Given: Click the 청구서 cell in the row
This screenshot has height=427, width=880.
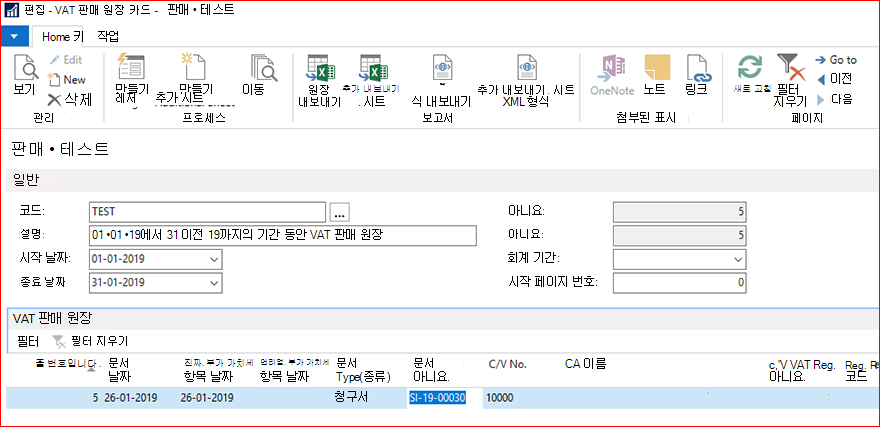Looking at the screenshot, I should tap(351, 397).
